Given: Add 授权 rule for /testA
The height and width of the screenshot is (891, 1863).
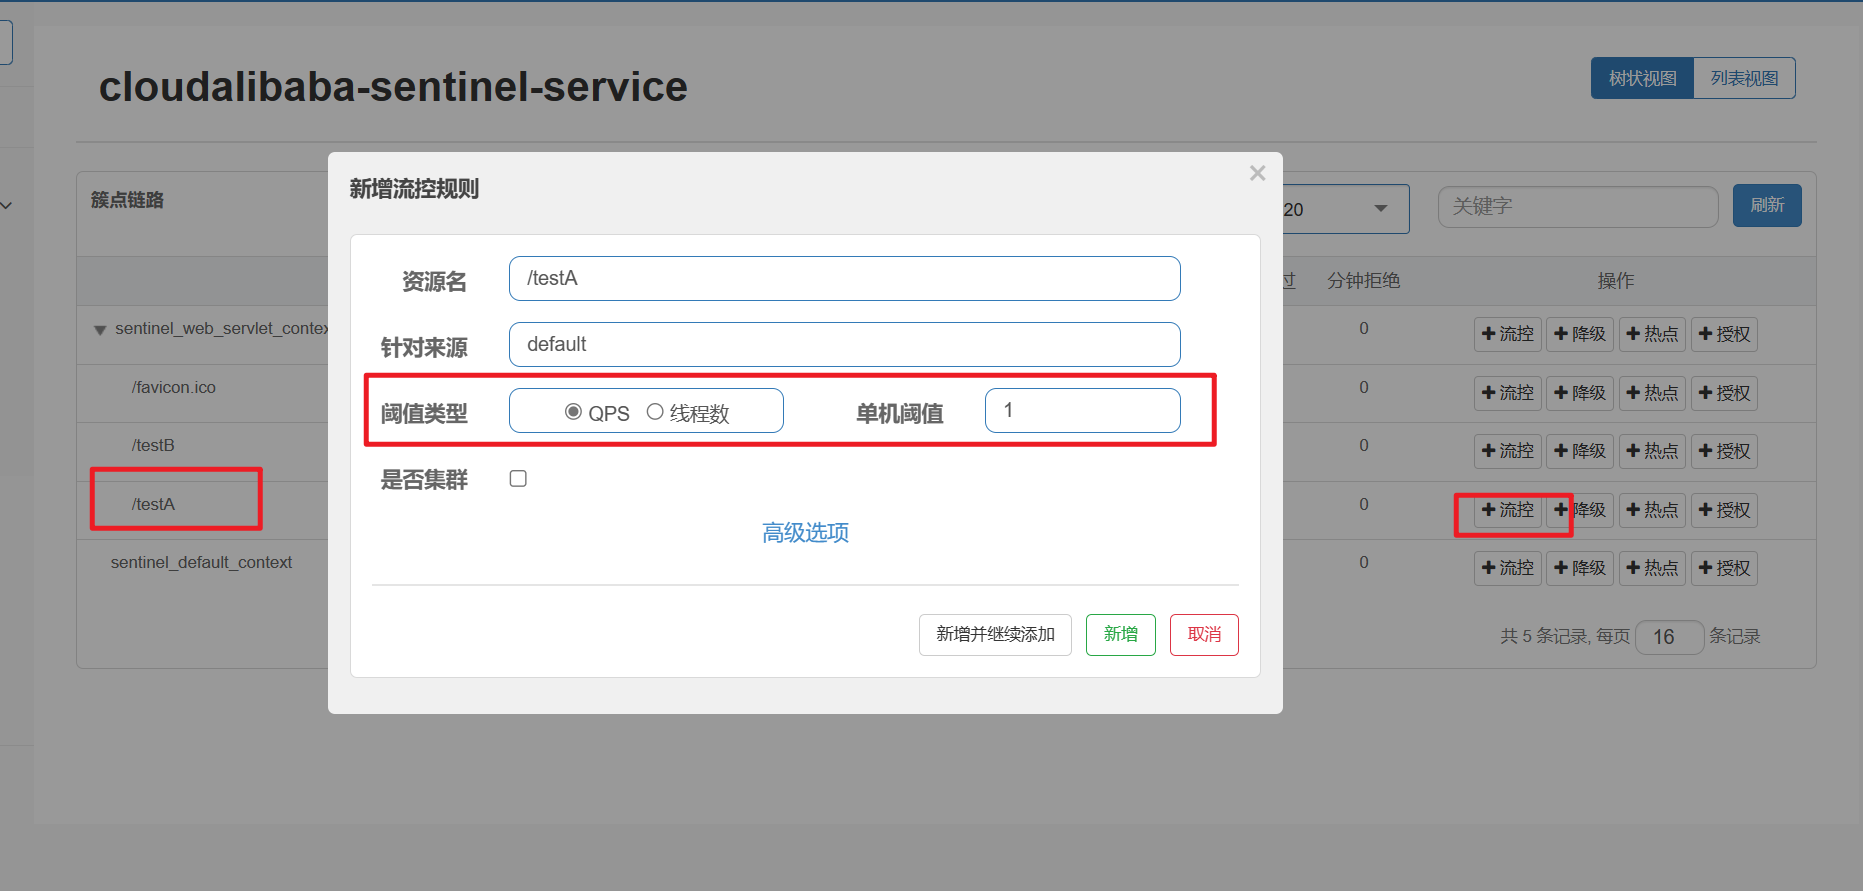Looking at the screenshot, I should (1724, 510).
